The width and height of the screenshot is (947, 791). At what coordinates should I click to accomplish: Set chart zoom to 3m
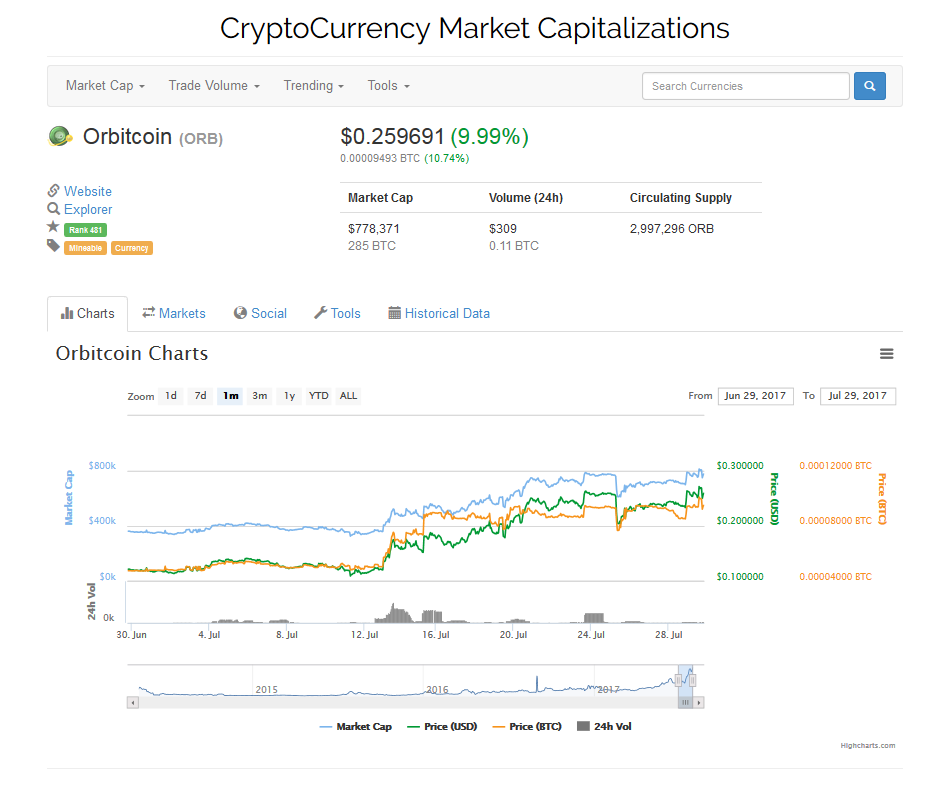[260, 396]
